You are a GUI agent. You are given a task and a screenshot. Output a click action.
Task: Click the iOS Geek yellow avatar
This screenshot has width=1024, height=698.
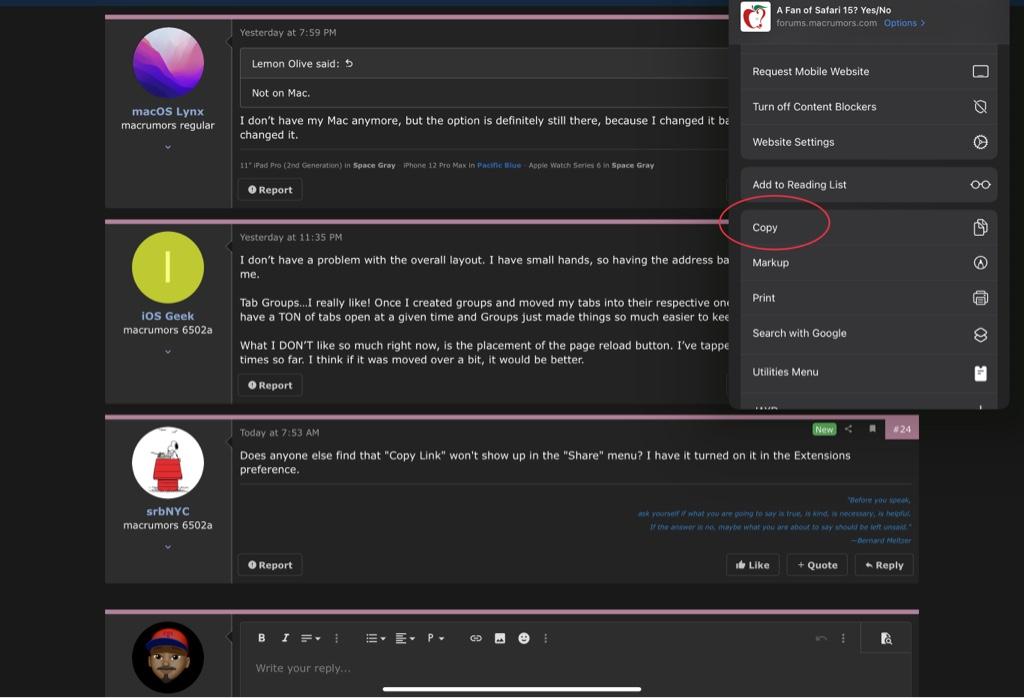(x=168, y=267)
